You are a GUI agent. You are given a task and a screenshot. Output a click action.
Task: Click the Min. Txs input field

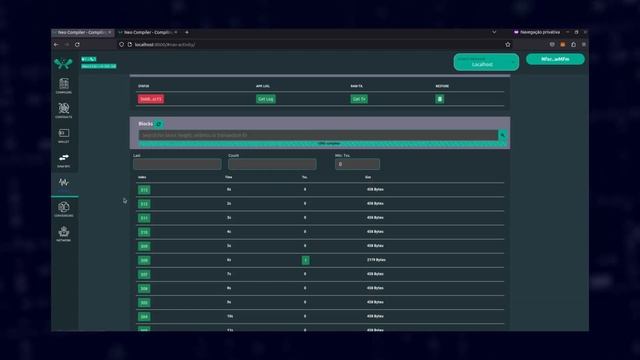(x=357, y=164)
